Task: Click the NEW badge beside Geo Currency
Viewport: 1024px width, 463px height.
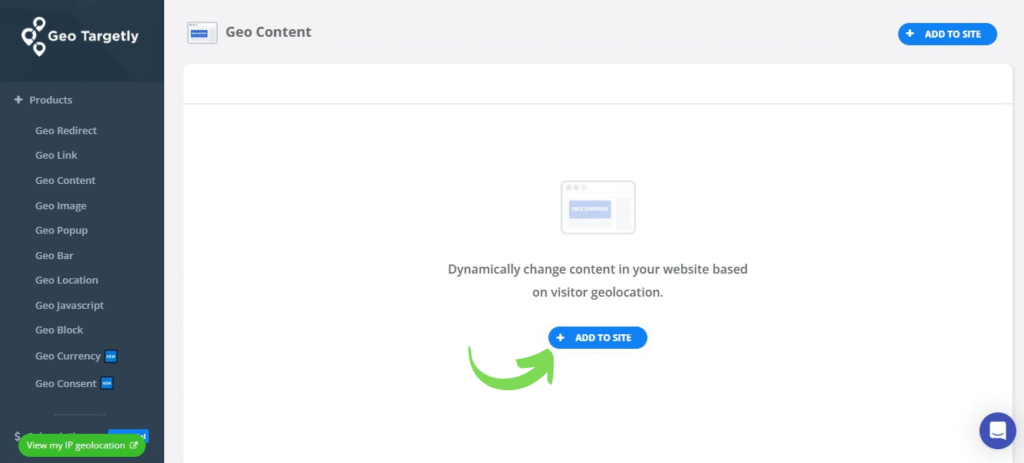Action: pos(111,357)
